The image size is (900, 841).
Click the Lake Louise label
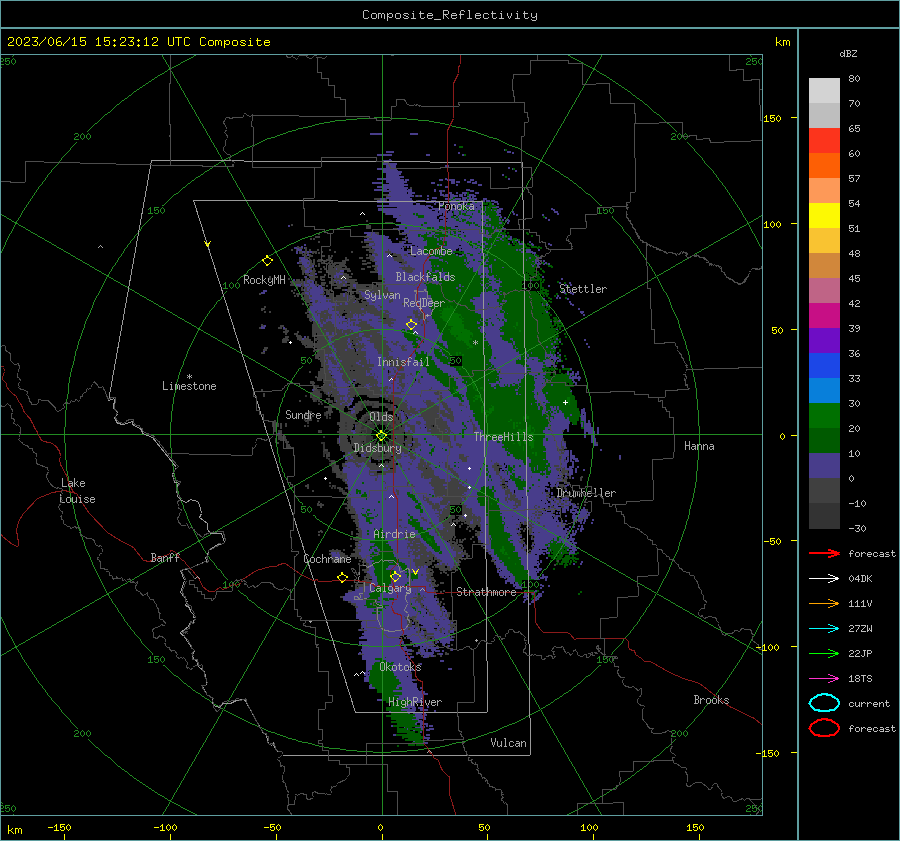[x=77, y=491]
